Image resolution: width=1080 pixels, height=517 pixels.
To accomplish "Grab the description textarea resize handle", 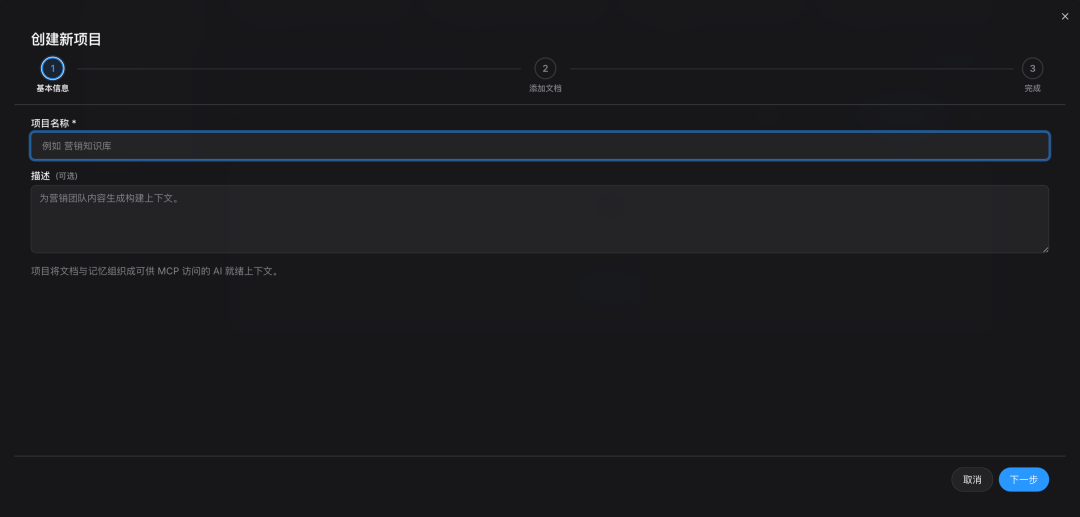I will click(x=1045, y=249).
